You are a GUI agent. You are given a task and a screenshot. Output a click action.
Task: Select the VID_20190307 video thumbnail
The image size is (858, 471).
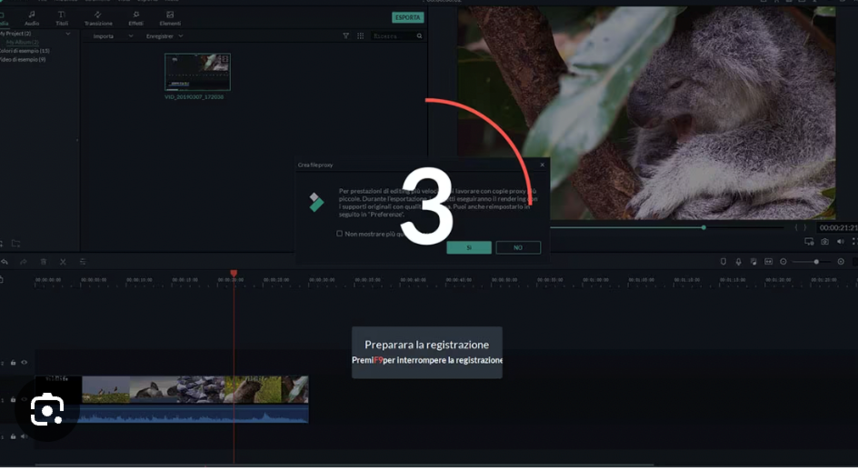(197, 71)
